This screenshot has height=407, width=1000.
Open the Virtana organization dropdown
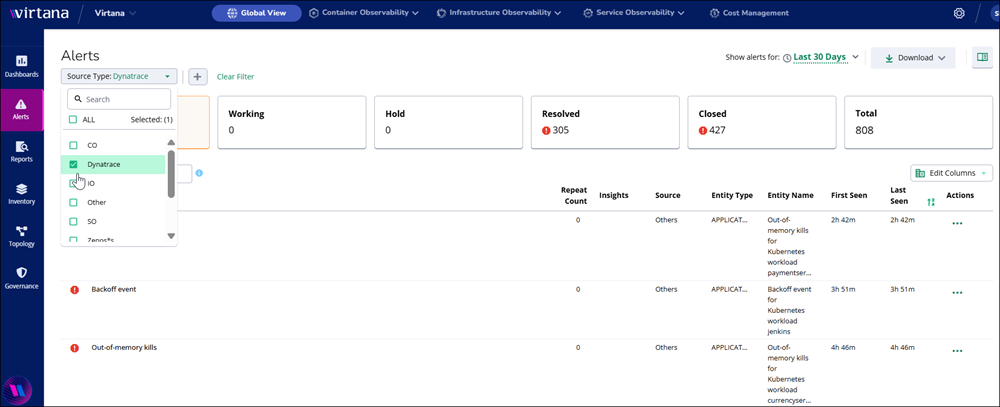[x=115, y=13]
